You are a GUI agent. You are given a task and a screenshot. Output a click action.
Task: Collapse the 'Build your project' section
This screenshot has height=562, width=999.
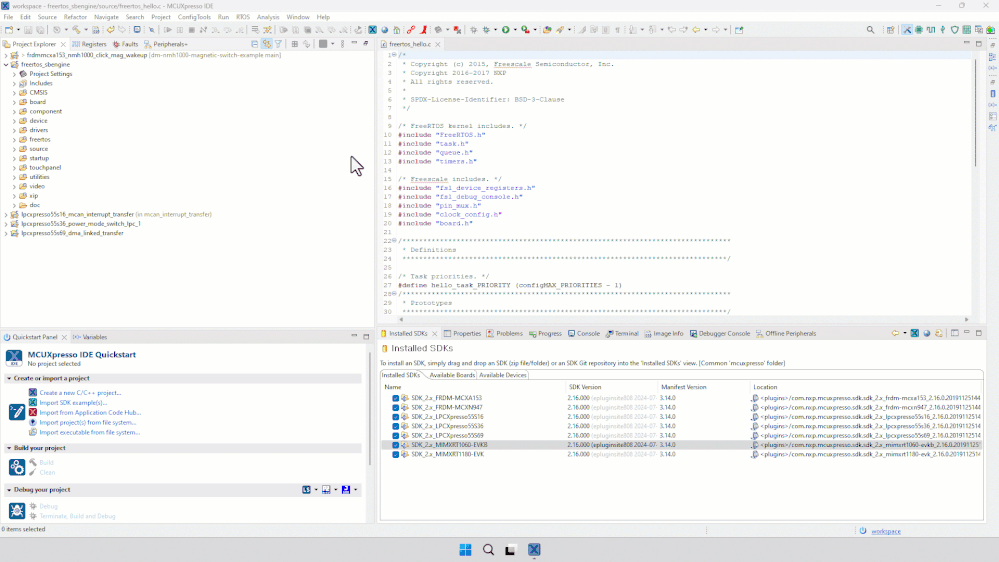(8, 448)
